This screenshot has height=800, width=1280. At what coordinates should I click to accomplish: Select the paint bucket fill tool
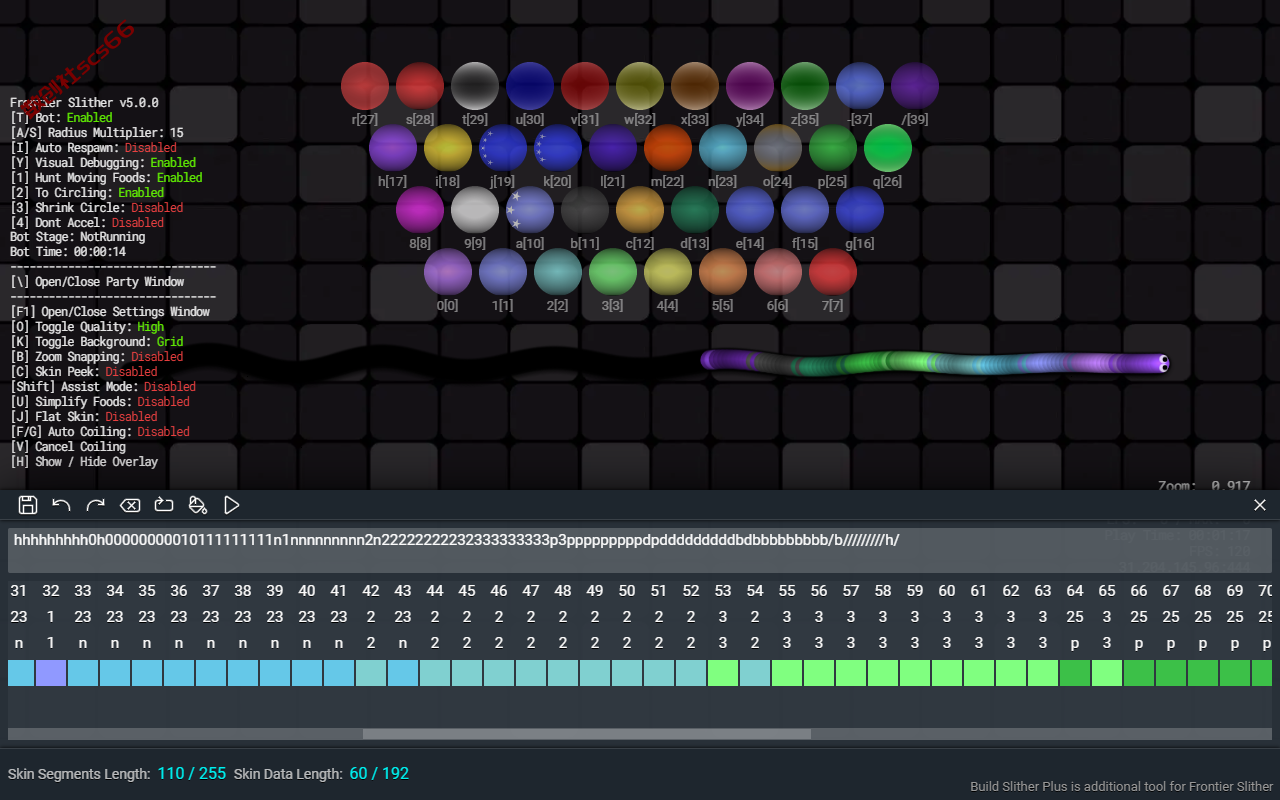198,505
